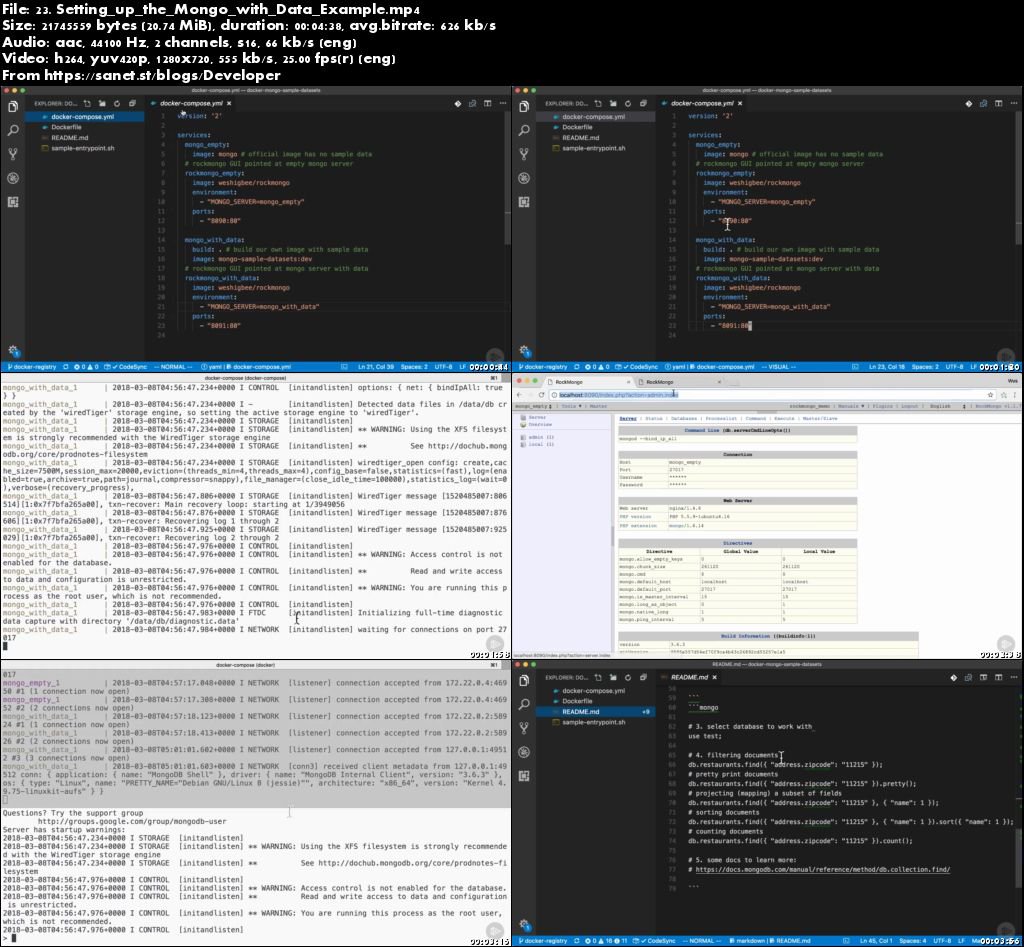The width and height of the screenshot is (1024, 947).
Task: Click git diamond icon in the 00:00:44 frame toolbar
Action: click(x=458, y=103)
